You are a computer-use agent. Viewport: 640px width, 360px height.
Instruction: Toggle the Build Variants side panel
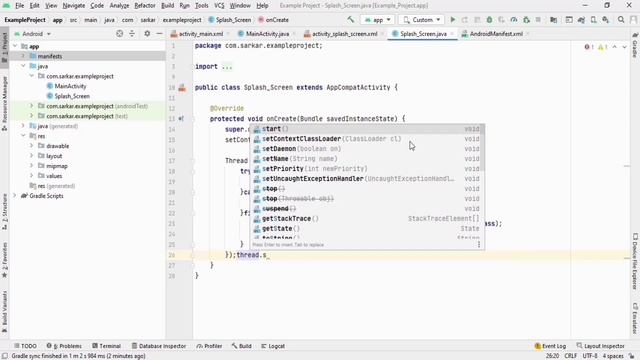click(x=4, y=311)
